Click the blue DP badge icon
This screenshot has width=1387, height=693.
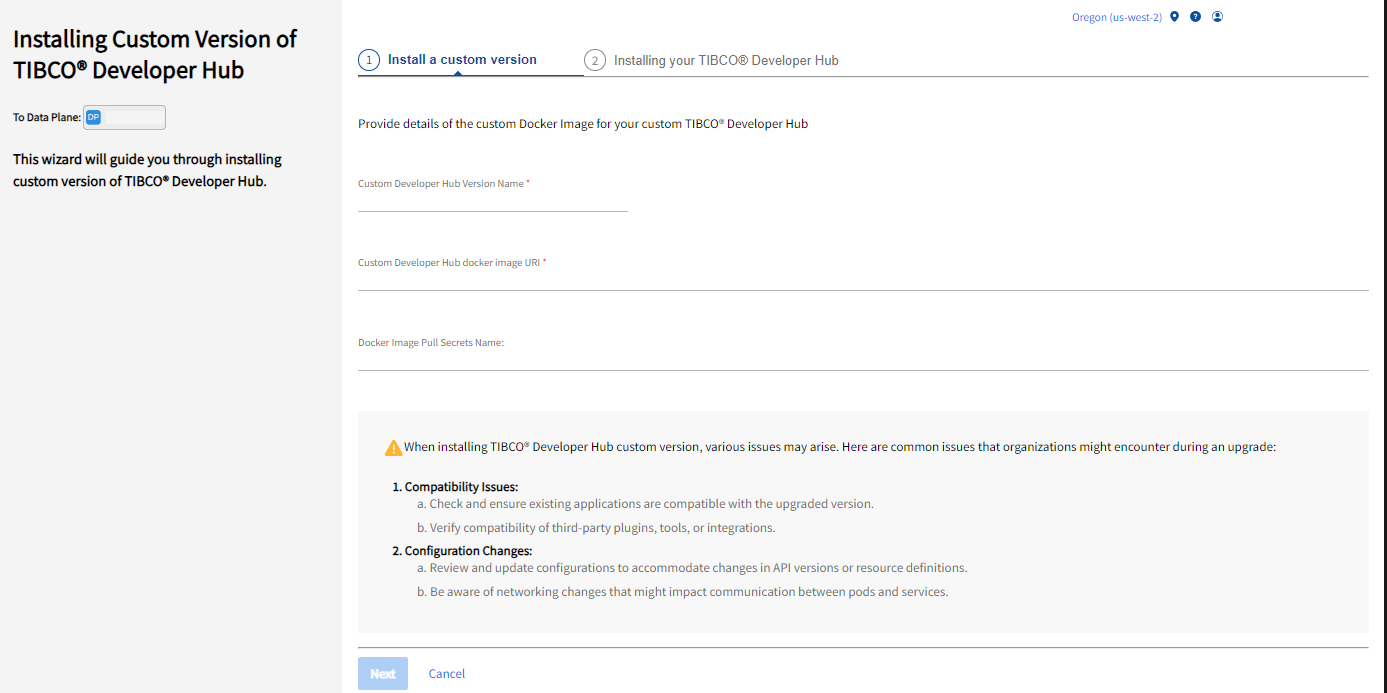click(93, 118)
